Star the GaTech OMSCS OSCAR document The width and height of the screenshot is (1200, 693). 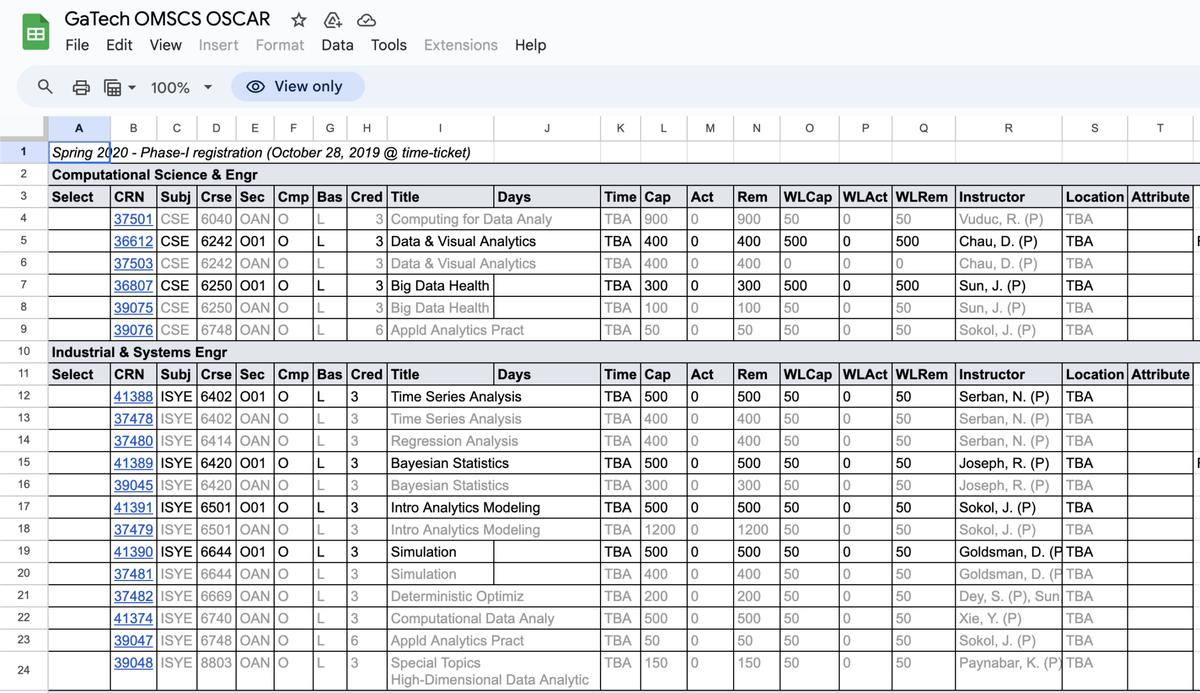298,20
